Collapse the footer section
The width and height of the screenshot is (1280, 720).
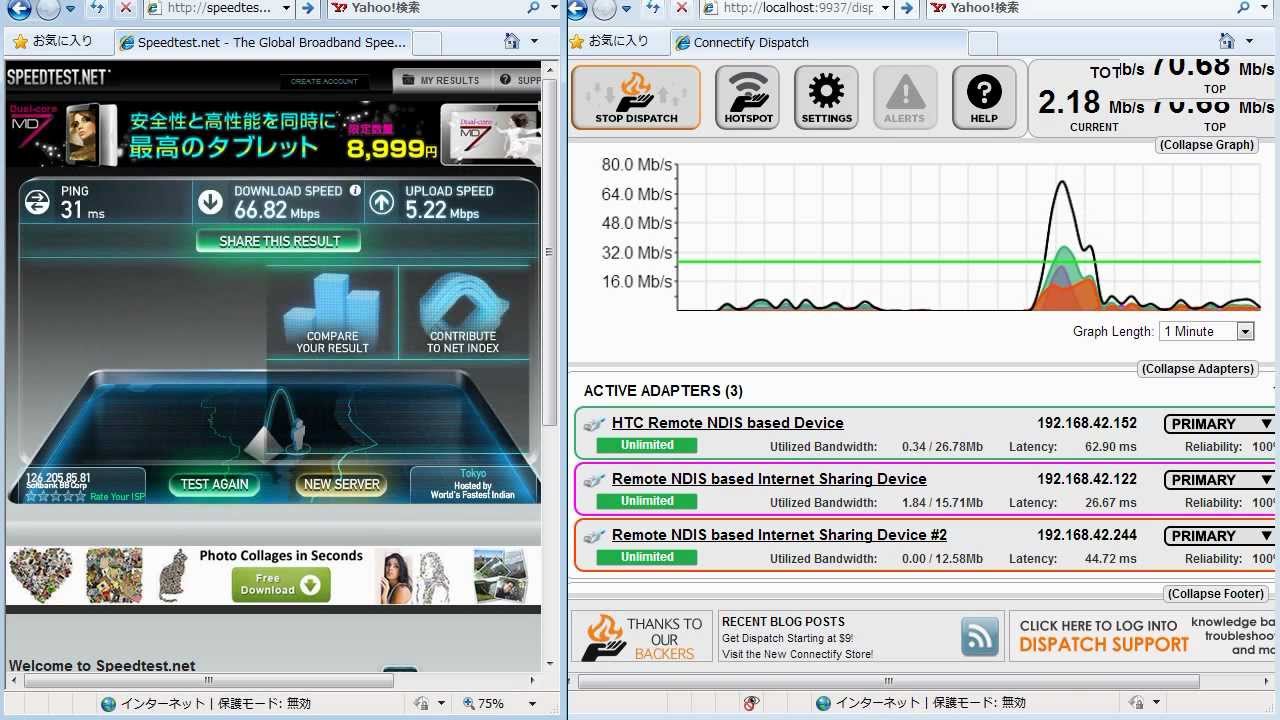(1216, 594)
